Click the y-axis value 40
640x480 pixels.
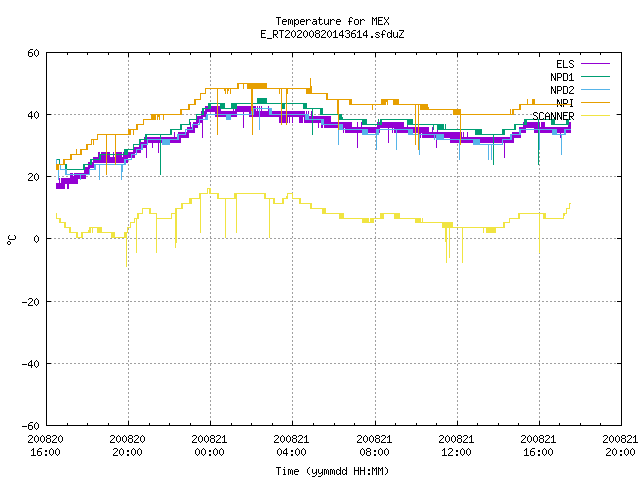coord(33,115)
